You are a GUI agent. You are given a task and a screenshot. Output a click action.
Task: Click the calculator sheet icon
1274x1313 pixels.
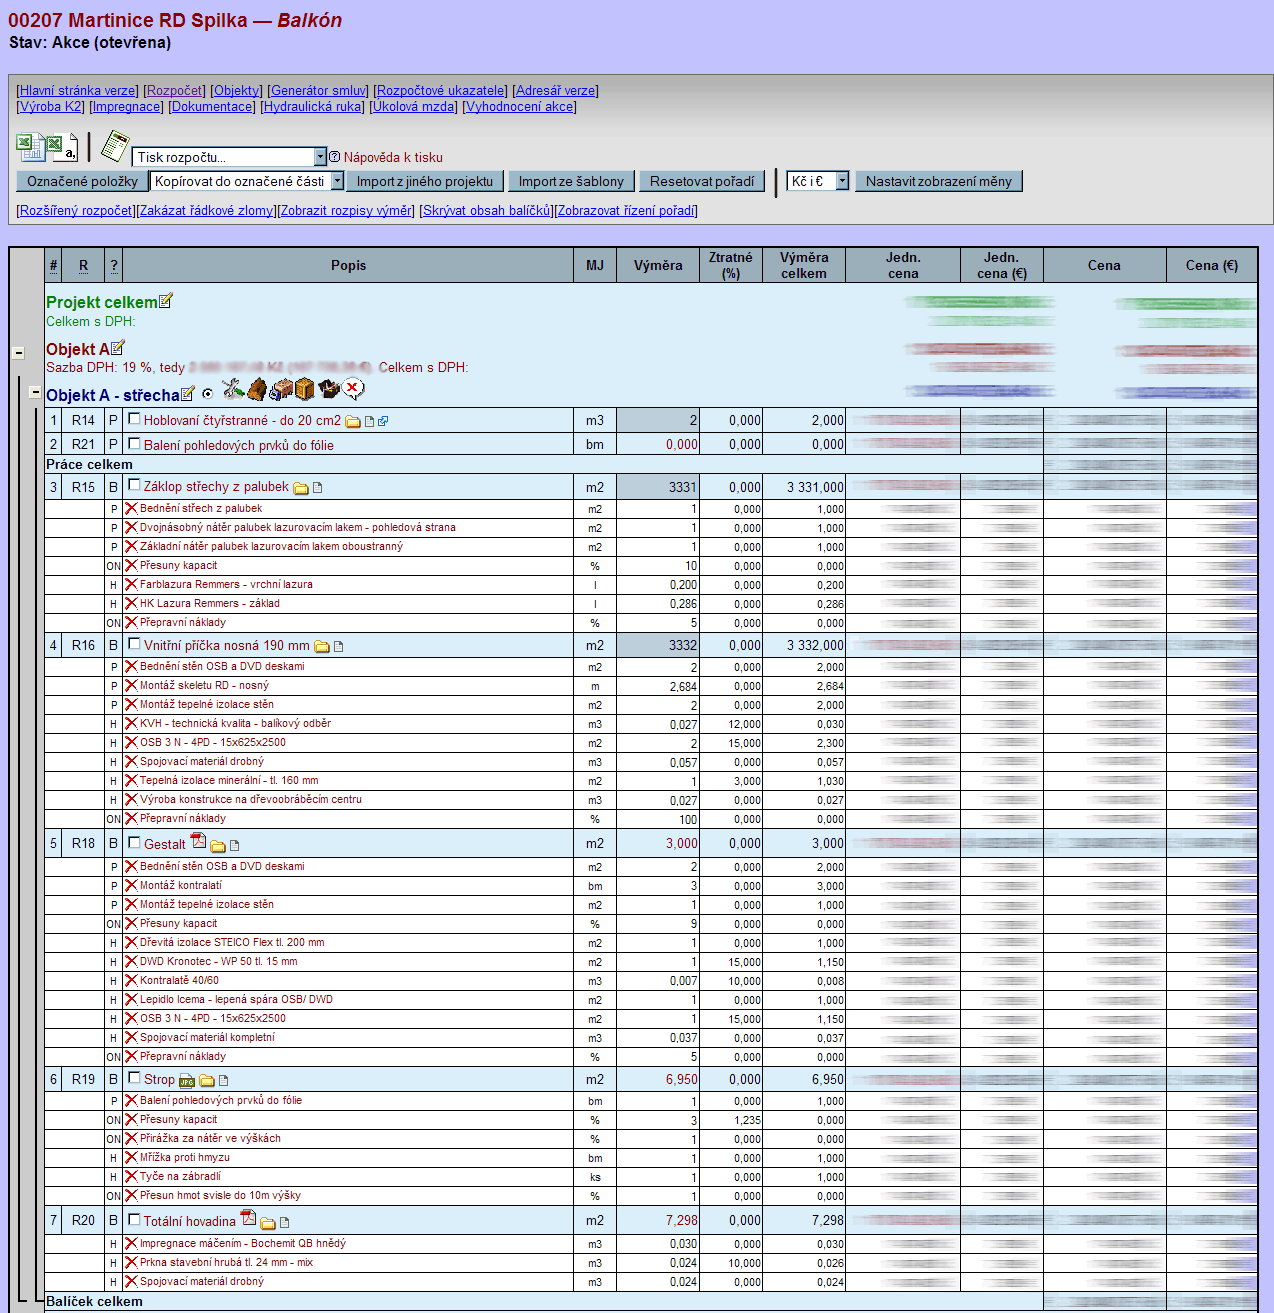point(115,146)
